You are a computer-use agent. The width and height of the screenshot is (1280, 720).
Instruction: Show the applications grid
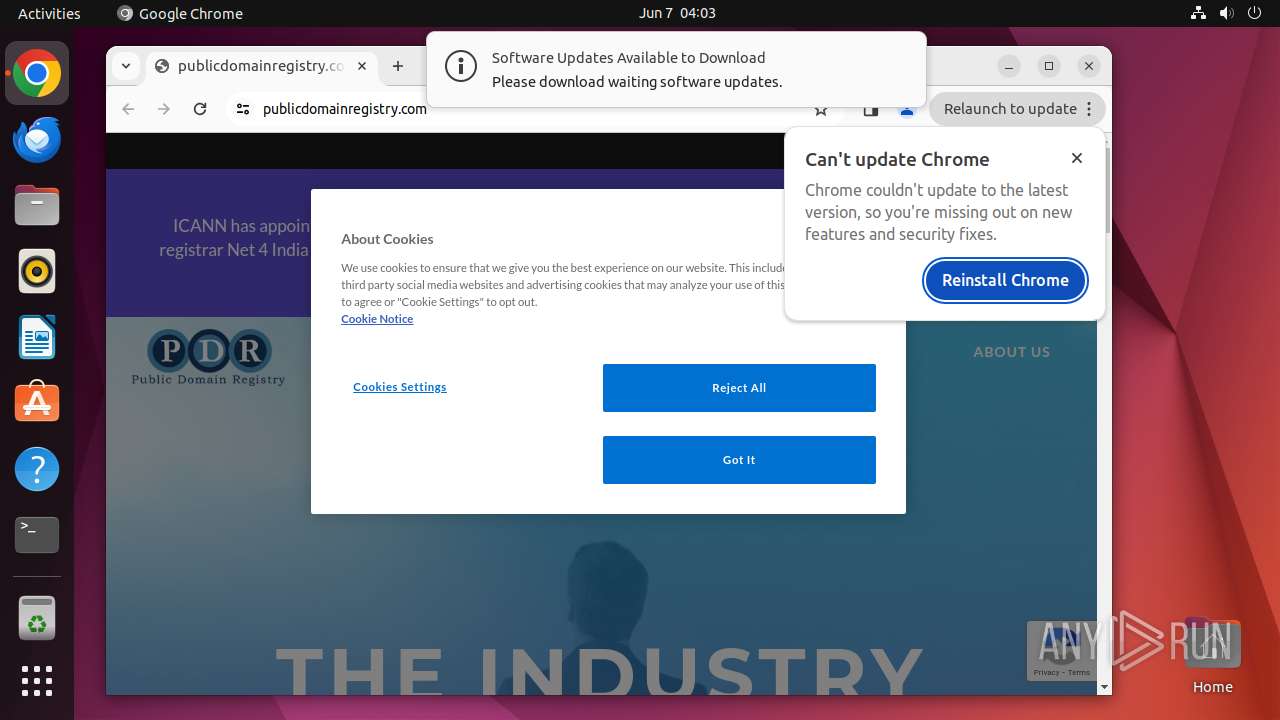pos(37,681)
